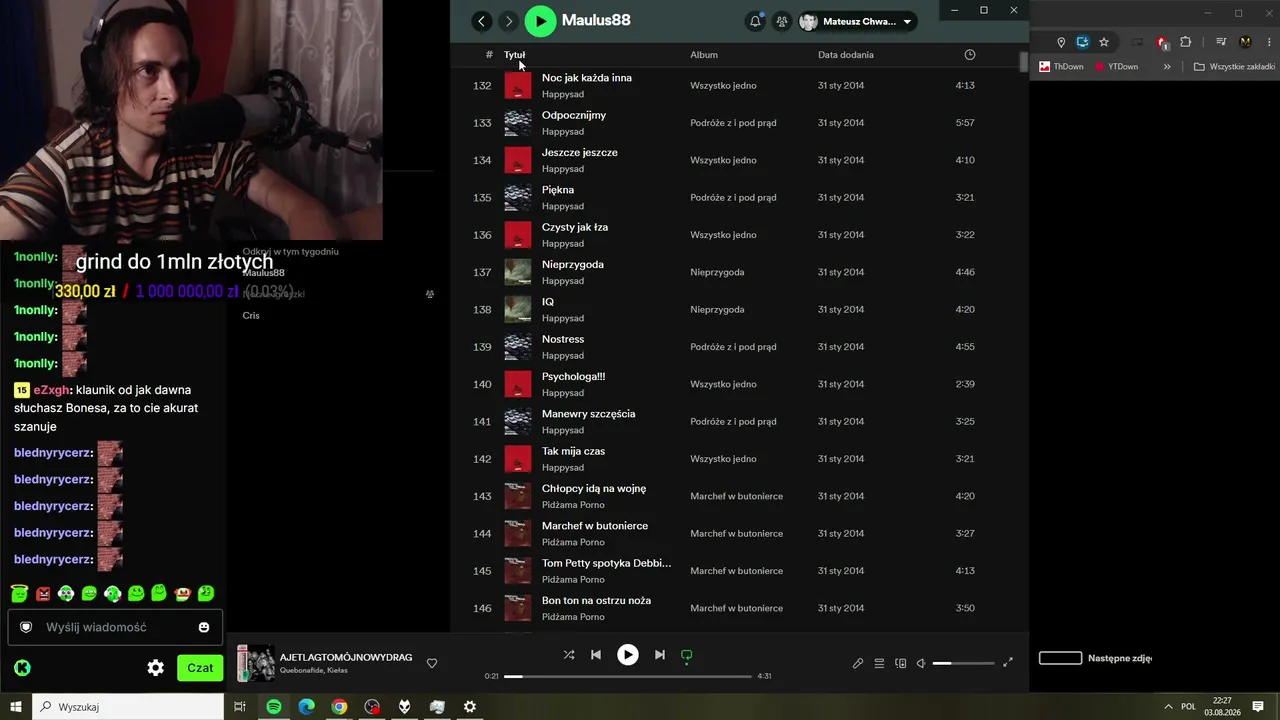Screen dimensions: 1280x720
Task: Go back in Spotify navigation
Action: point(482,21)
